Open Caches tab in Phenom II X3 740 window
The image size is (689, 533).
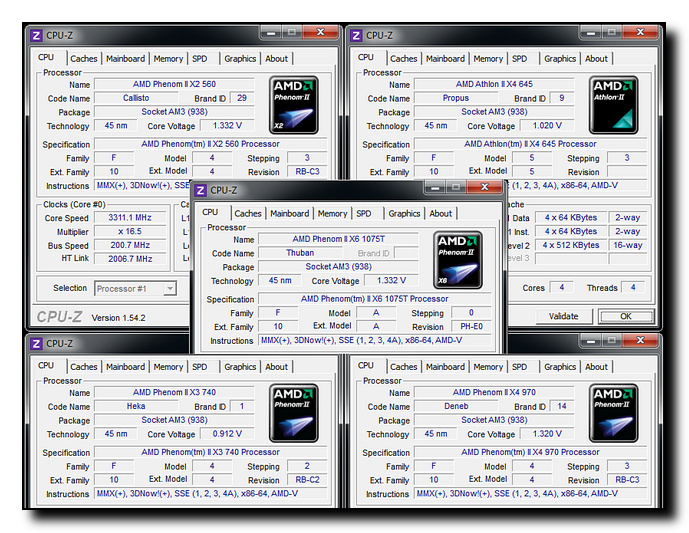pos(83,367)
